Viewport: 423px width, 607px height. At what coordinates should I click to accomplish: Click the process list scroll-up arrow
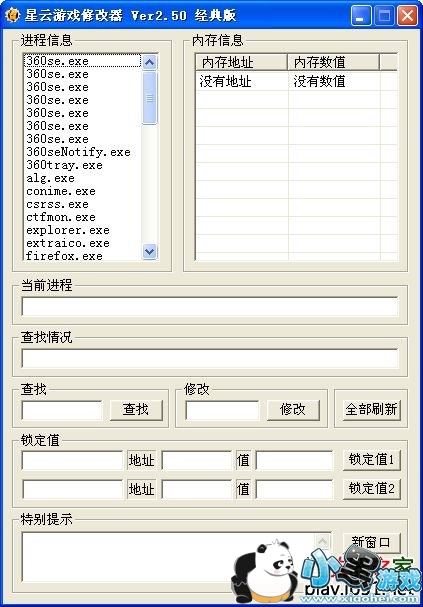point(150,62)
